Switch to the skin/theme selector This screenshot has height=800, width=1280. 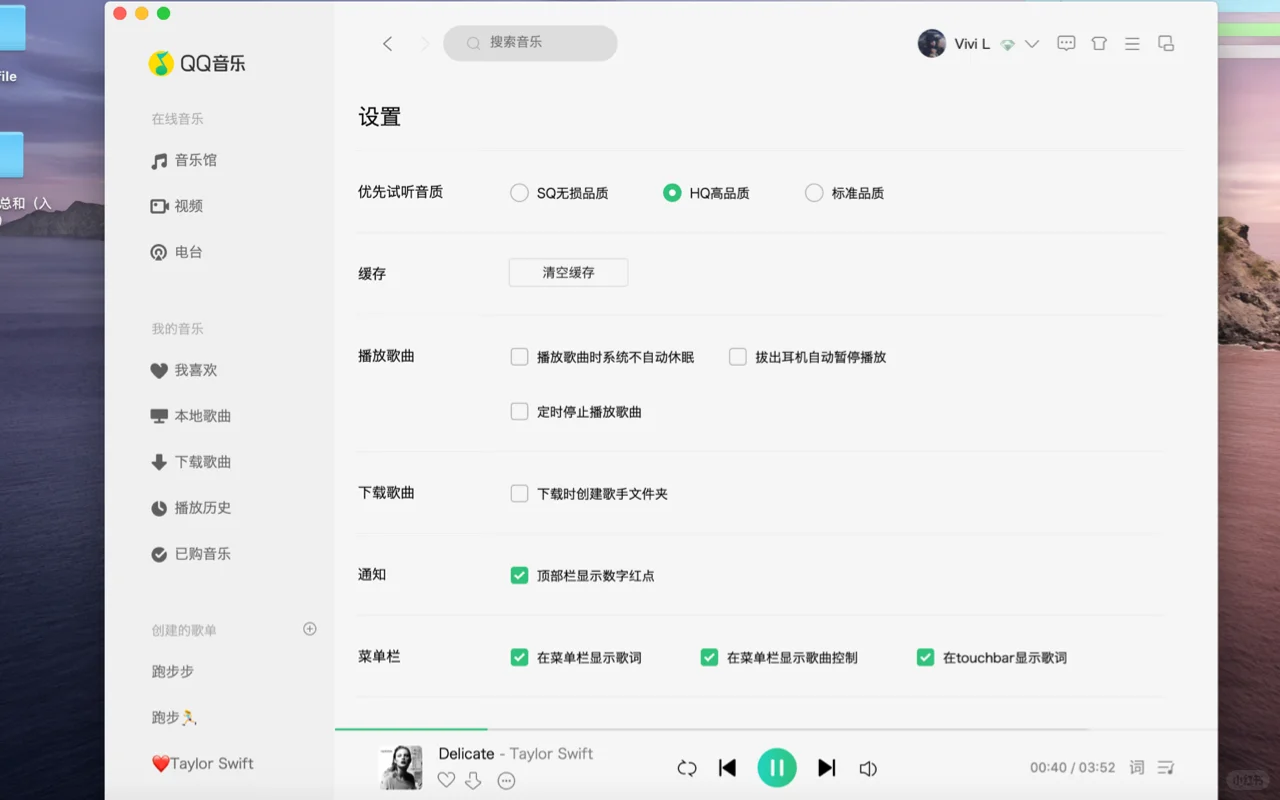click(x=1099, y=43)
